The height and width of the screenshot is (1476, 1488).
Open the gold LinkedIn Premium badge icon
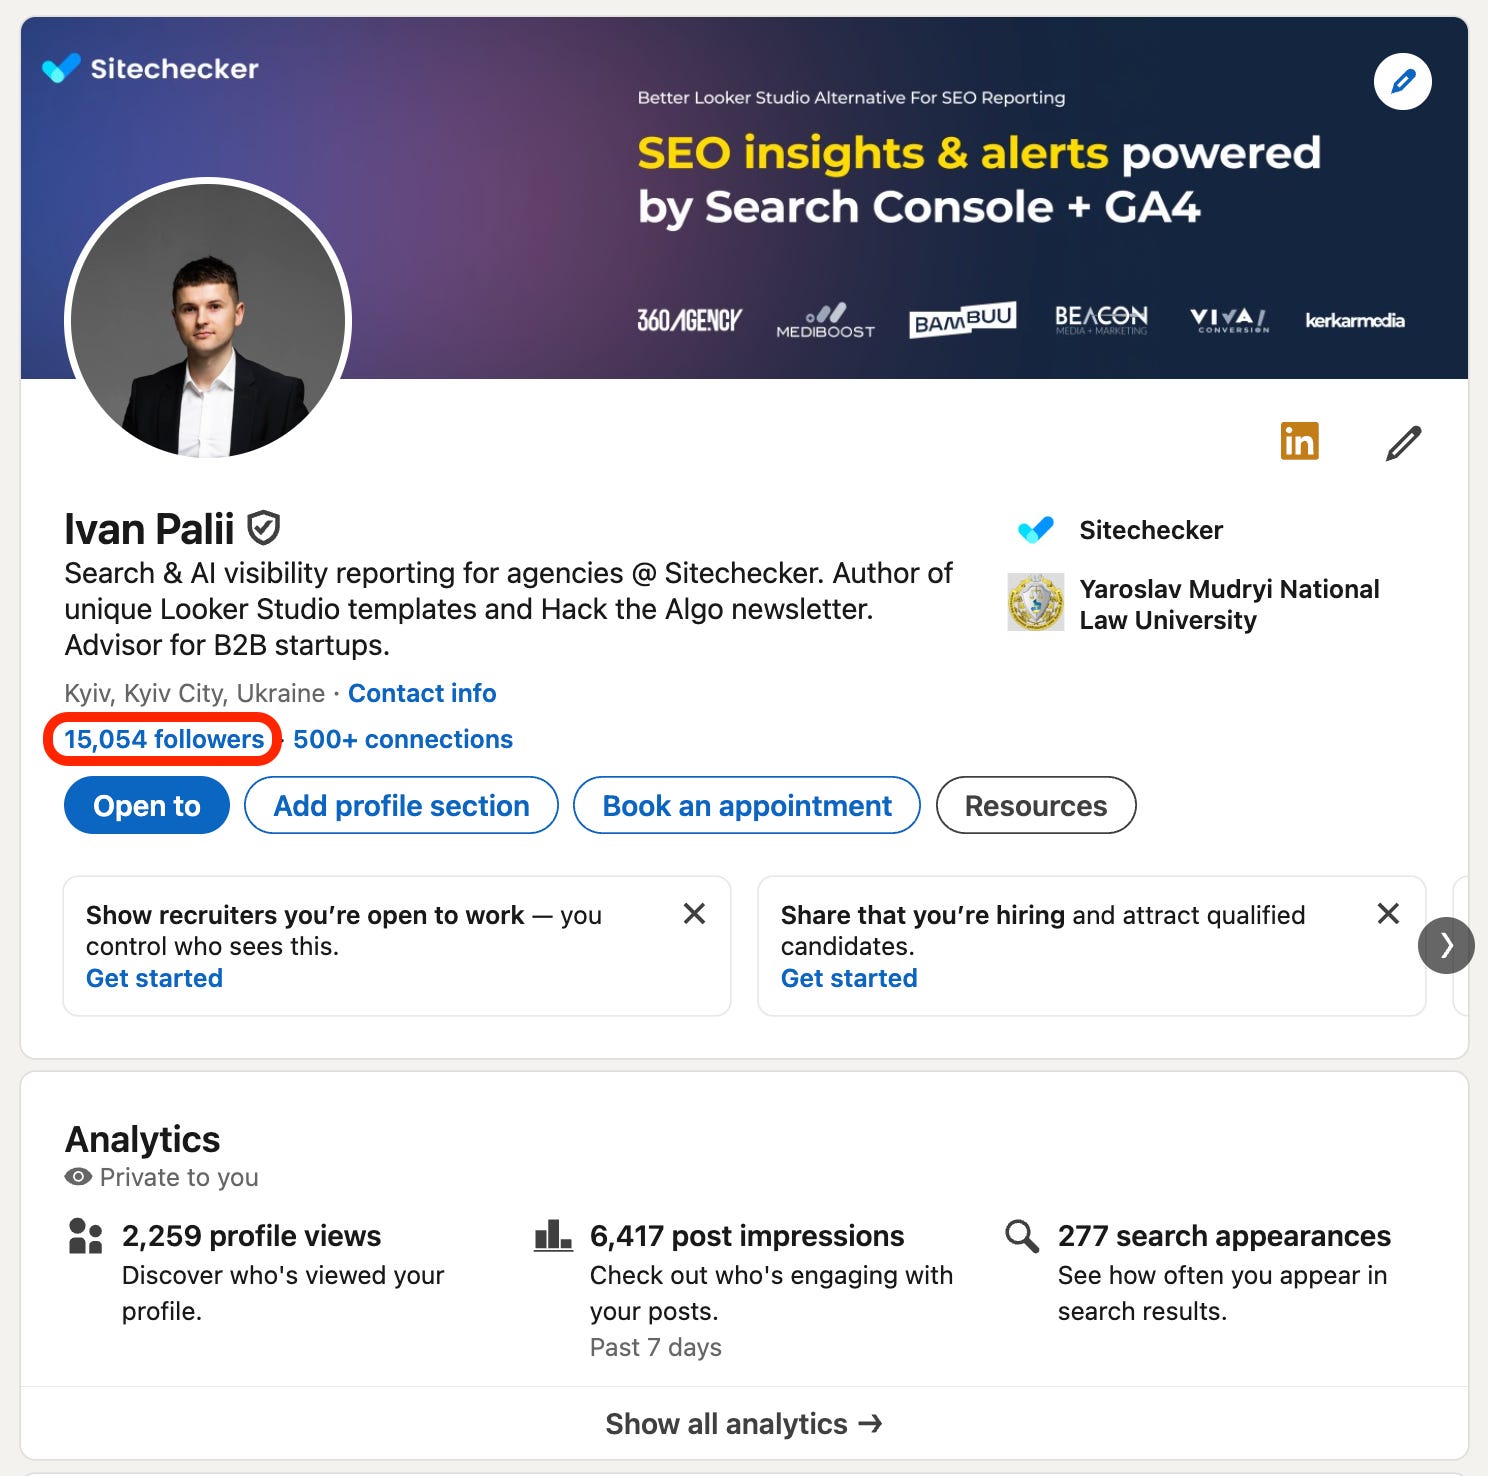(x=1299, y=441)
